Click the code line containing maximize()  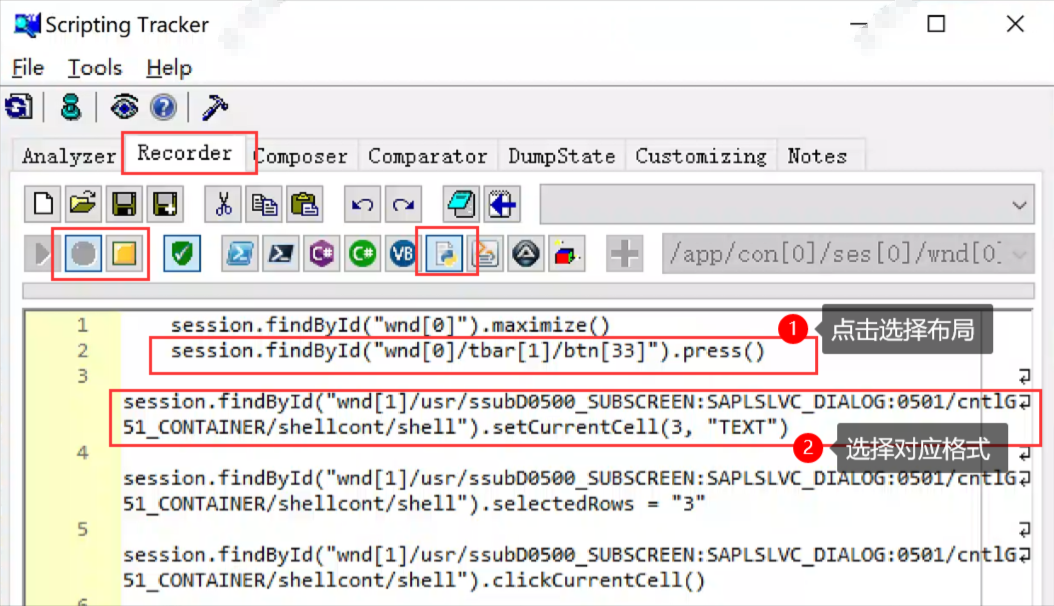(x=390, y=325)
